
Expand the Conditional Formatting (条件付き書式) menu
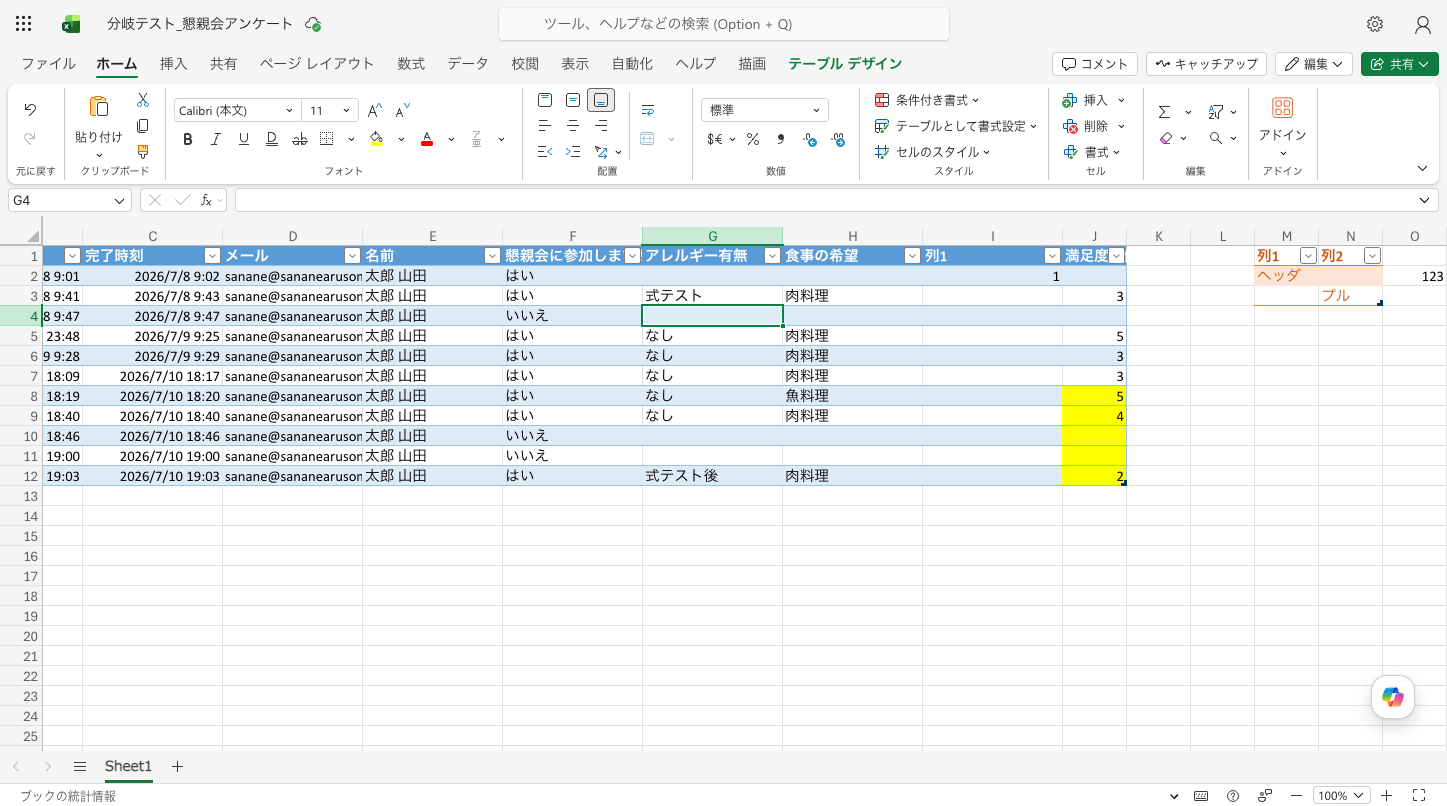927,100
